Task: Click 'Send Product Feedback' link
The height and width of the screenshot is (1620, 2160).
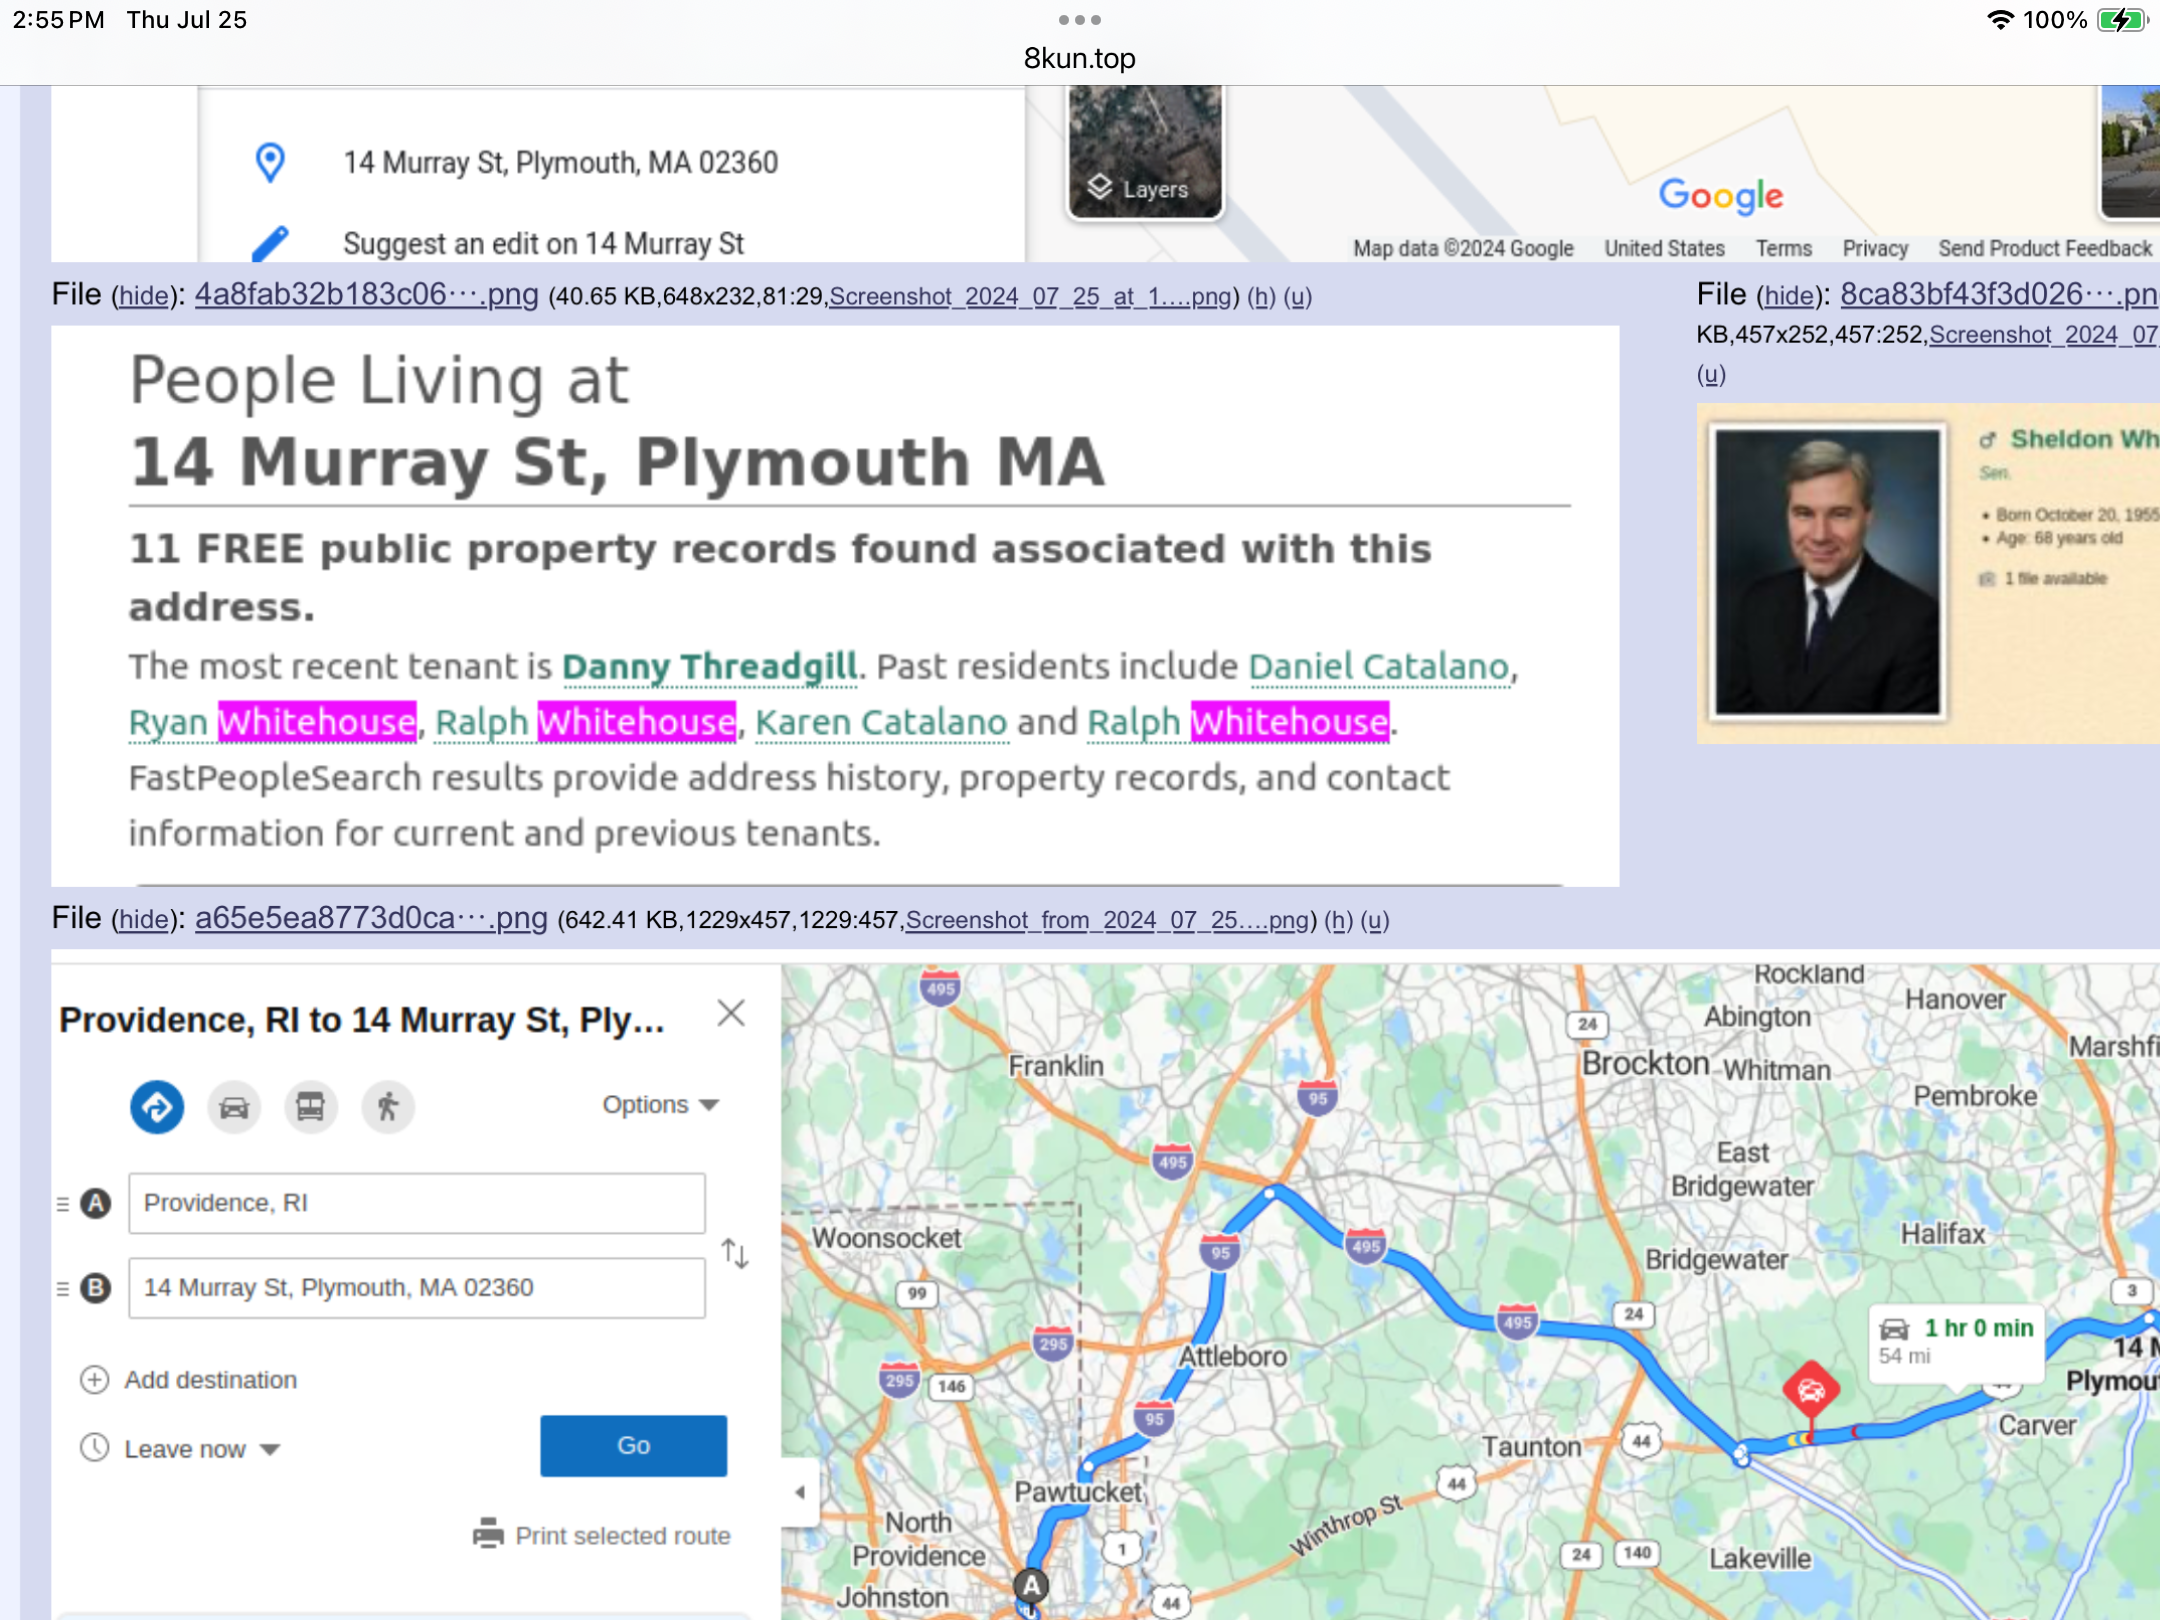Action: [x=2045, y=249]
